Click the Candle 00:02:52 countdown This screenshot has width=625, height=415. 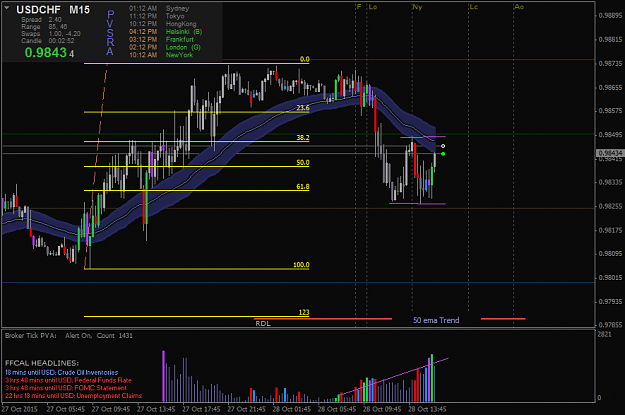[x=48, y=41]
